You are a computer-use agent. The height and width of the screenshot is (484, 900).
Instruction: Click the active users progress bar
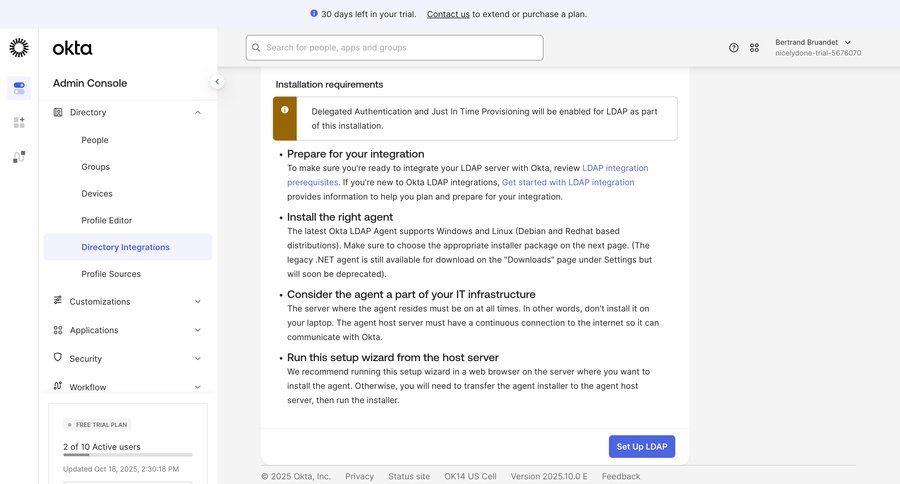coord(128,455)
